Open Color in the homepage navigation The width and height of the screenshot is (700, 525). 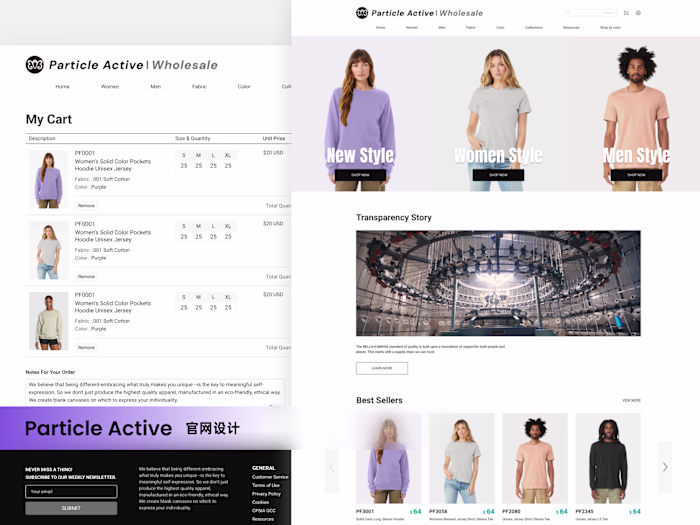tap(500, 28)
